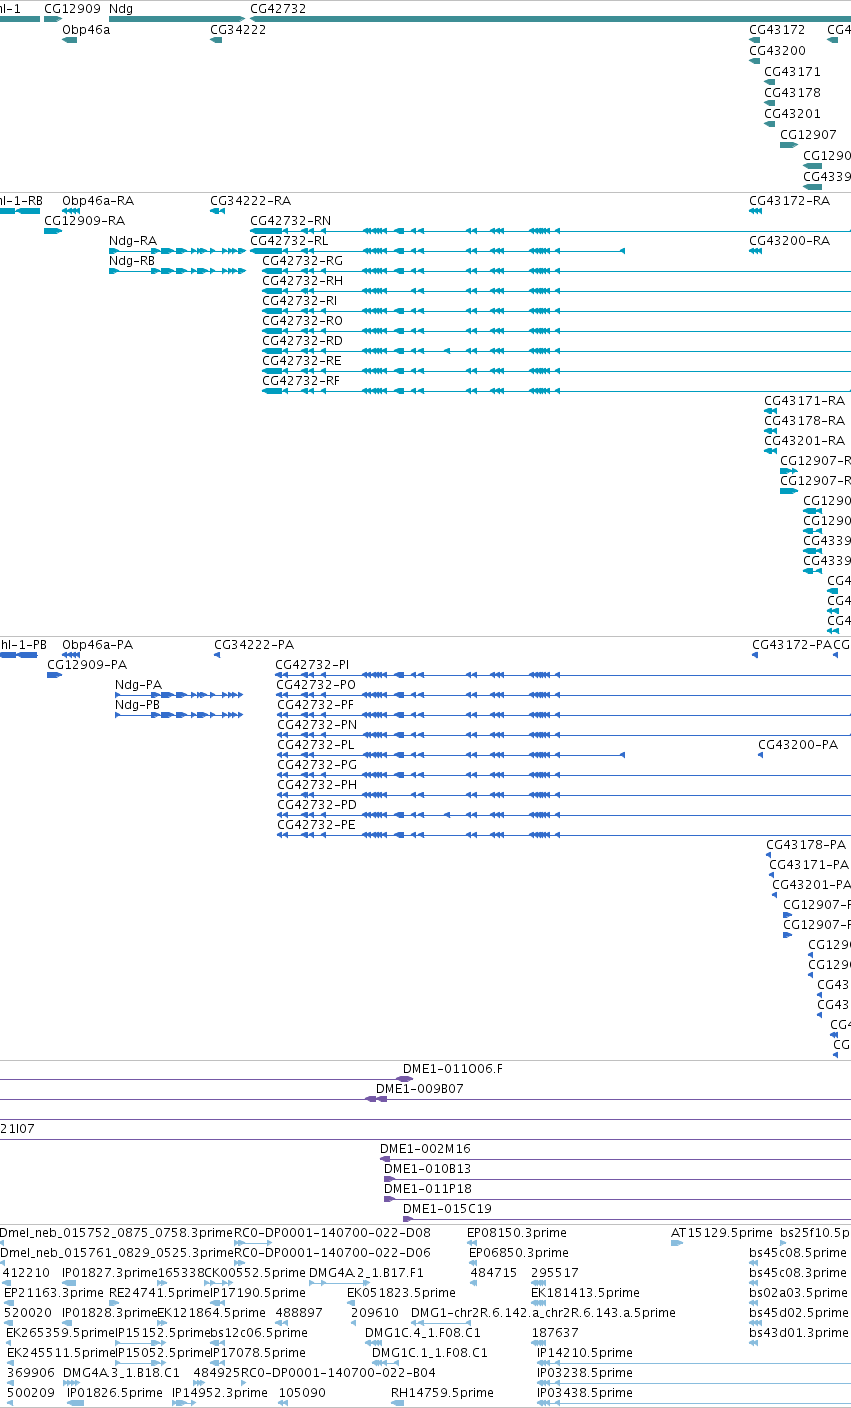Click the Ndg-RA transcript label
851x1408 pixels.
(x=133, y=241)
